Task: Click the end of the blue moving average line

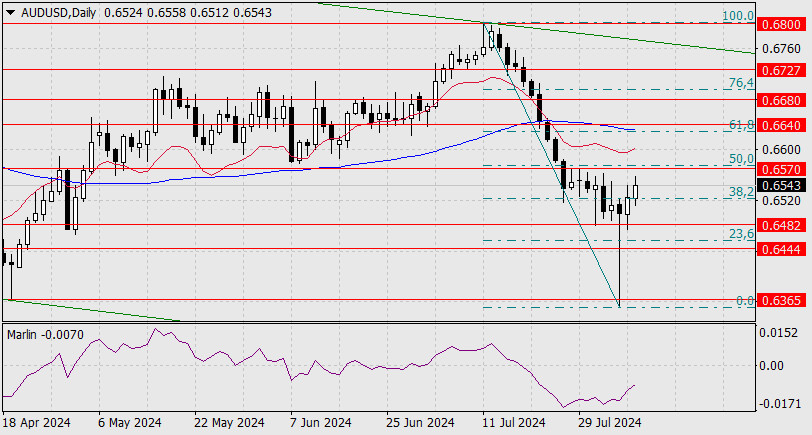Action: 635,129
